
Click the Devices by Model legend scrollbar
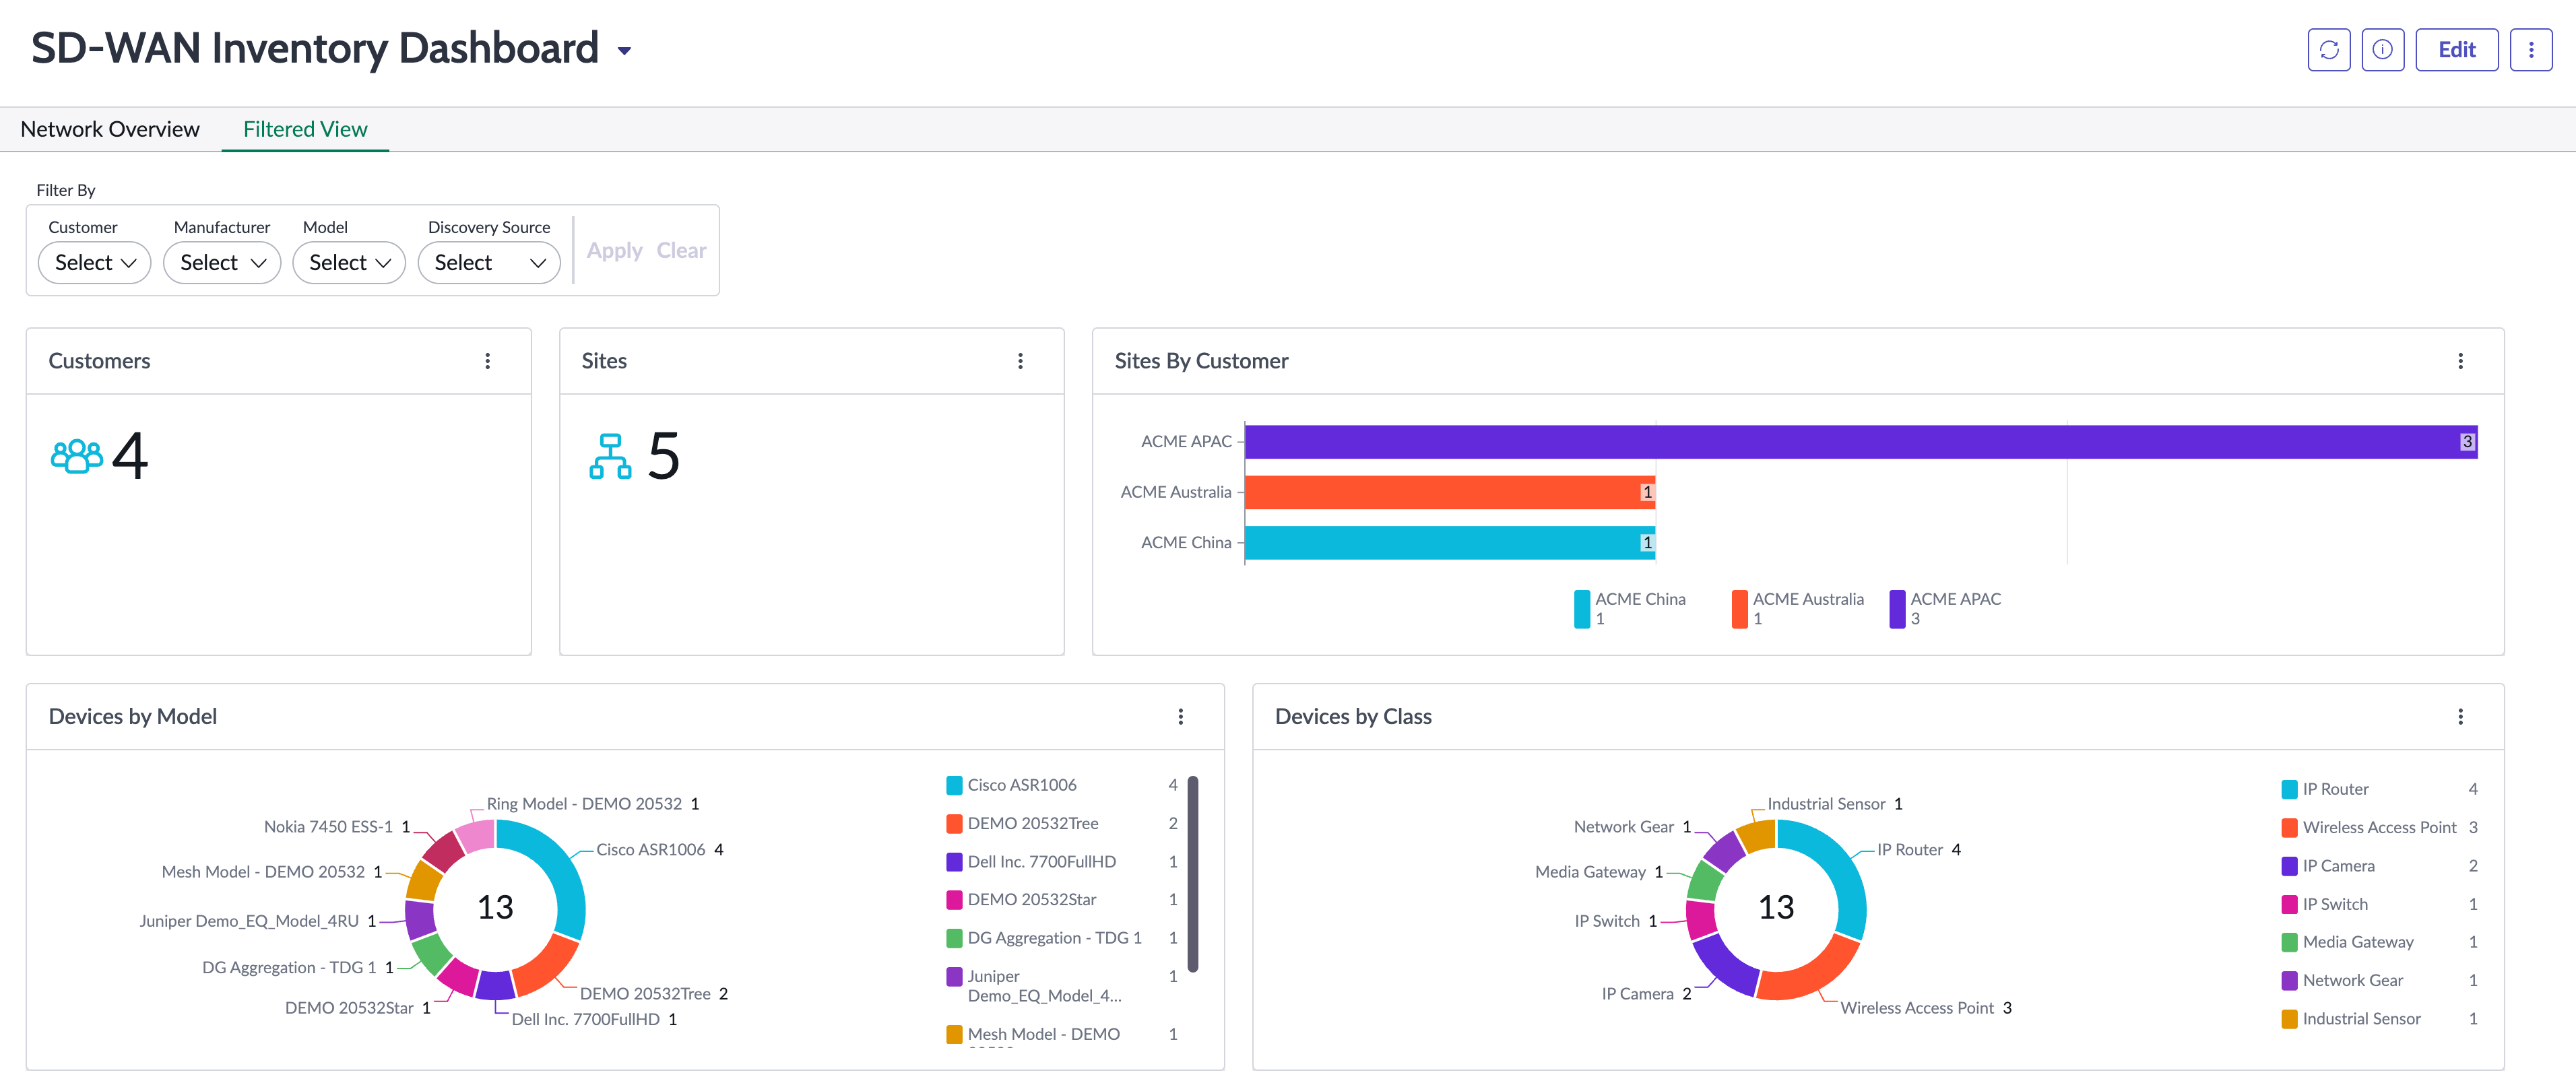point(1192,874)
